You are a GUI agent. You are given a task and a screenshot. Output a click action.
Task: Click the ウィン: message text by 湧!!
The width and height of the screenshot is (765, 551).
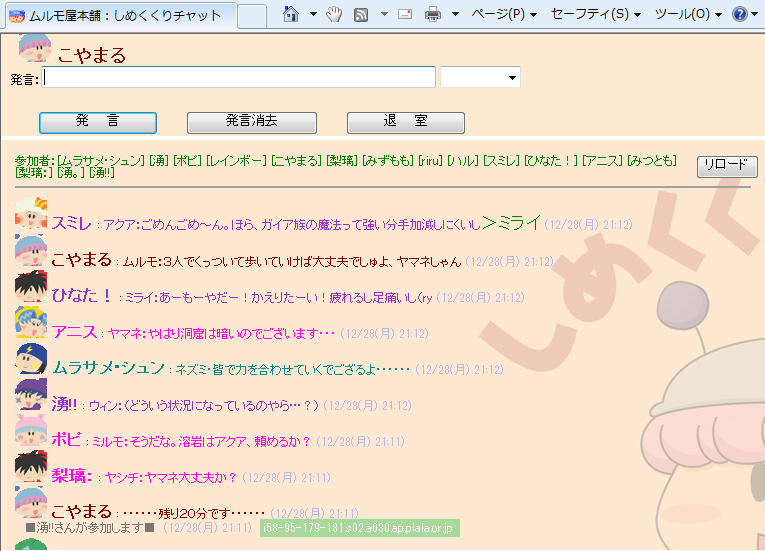coord(204,406)
